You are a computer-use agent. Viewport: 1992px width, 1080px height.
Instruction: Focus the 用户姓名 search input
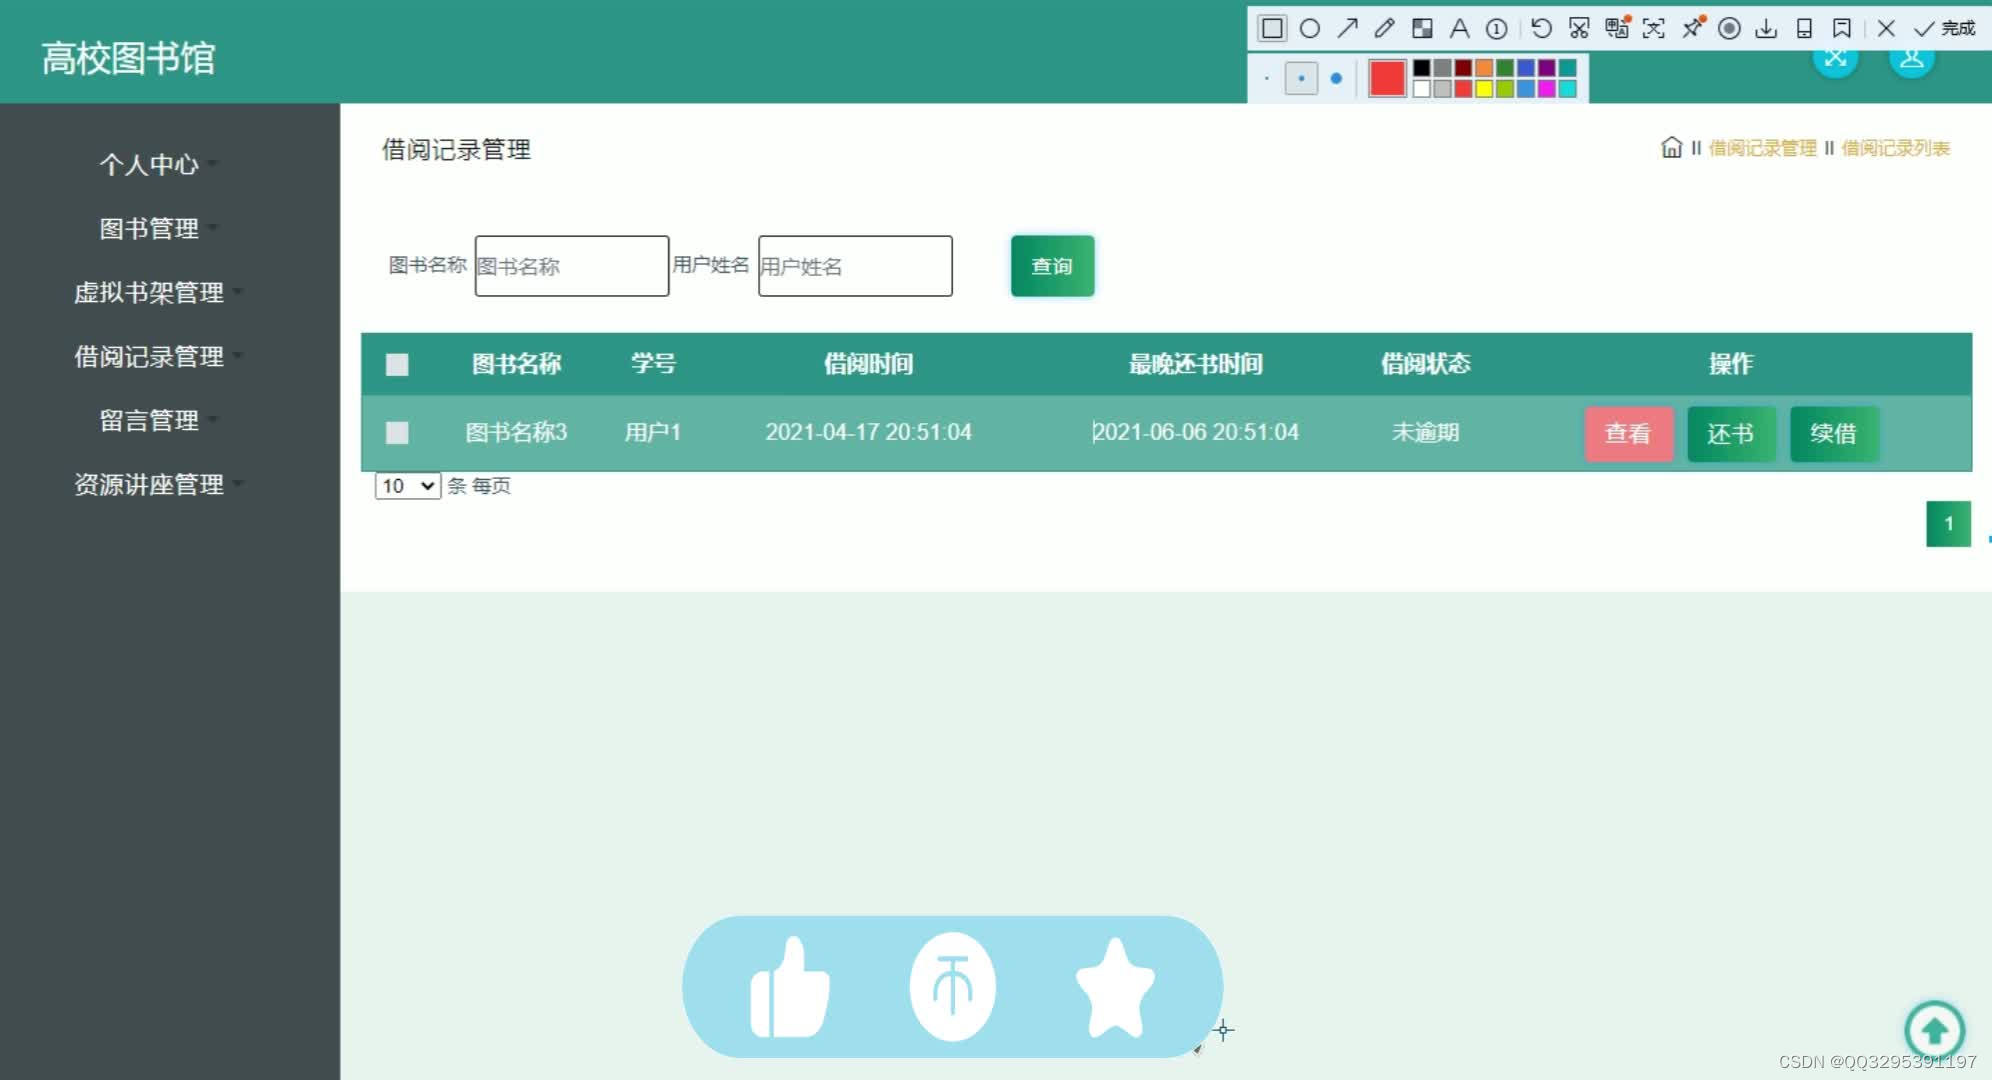pyautogui.click(x=855, y=266)
